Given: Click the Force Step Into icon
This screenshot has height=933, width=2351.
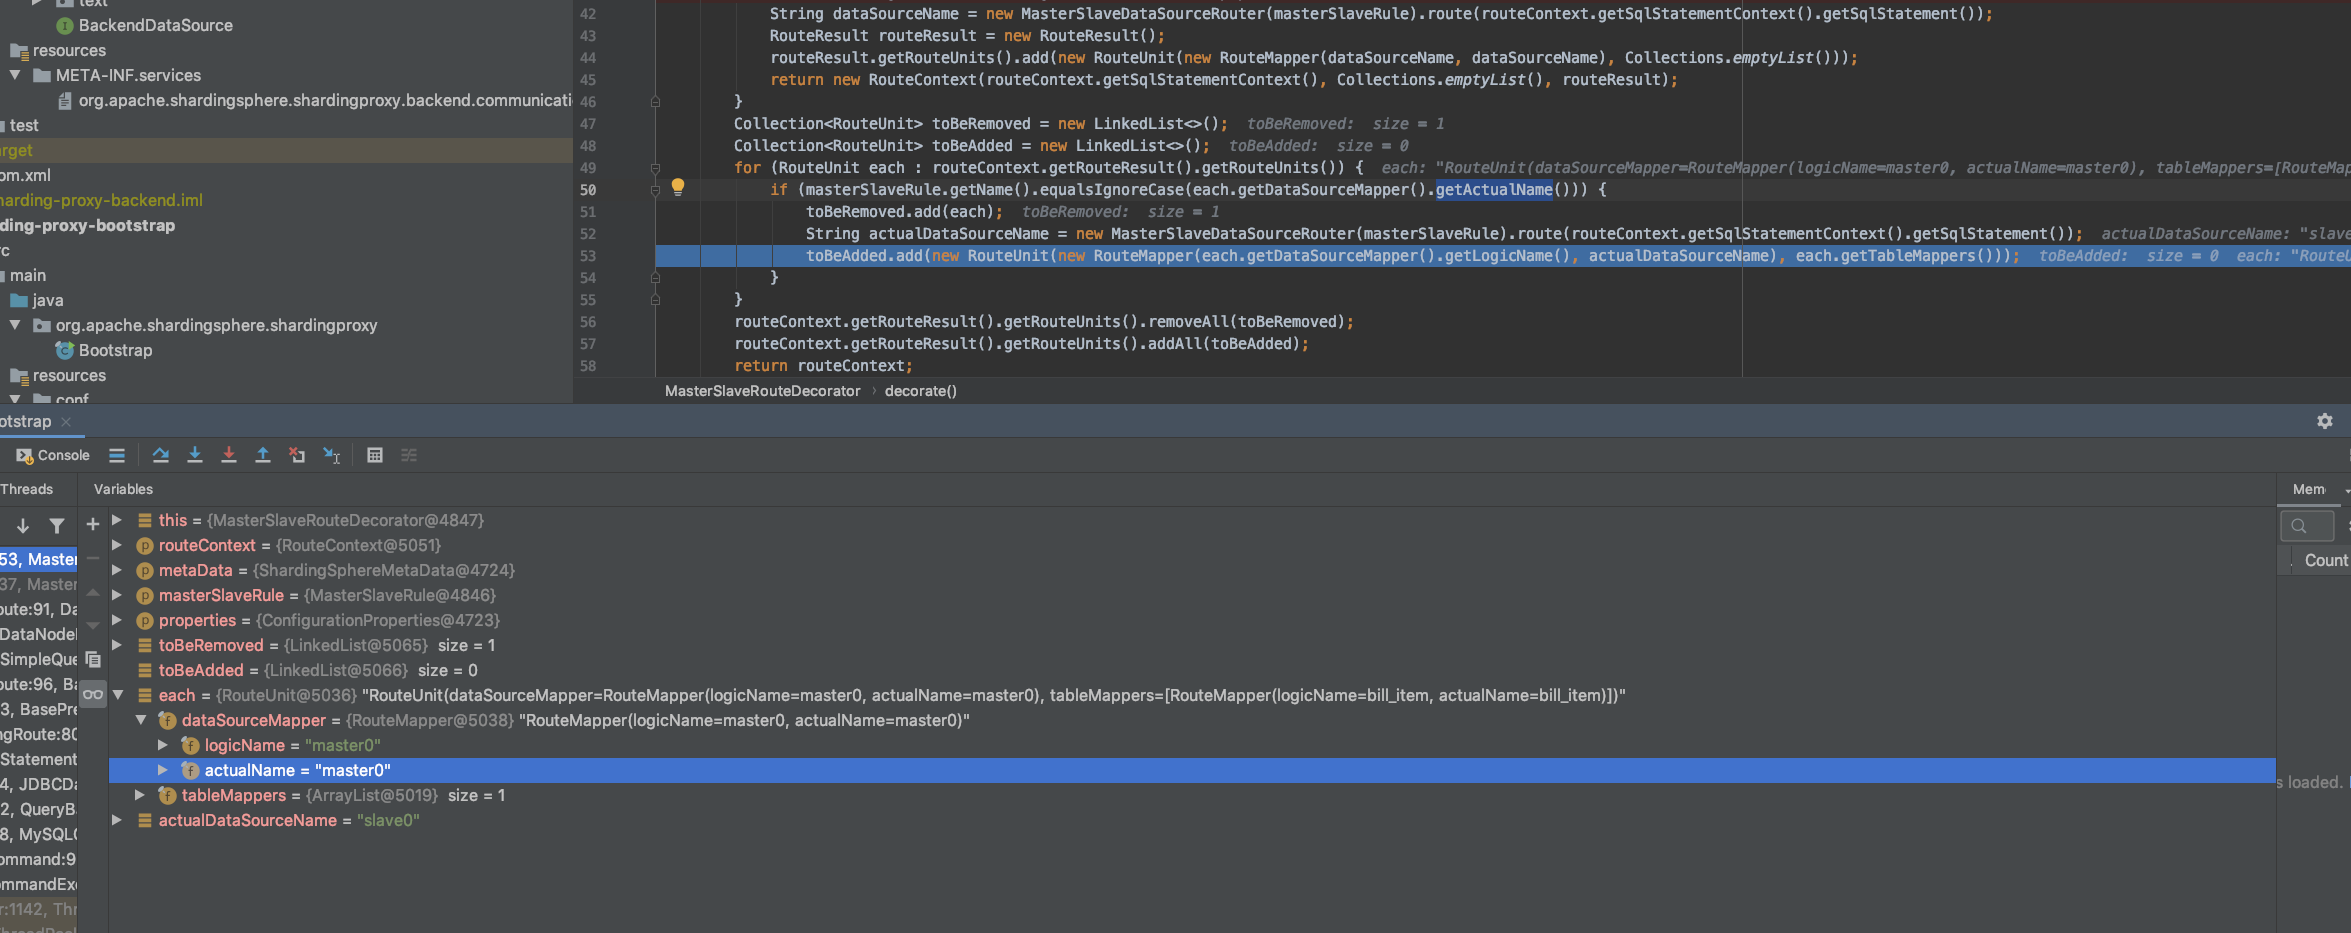Looking at the screenshot, I should pyautogui.click(x=229, y=455).
